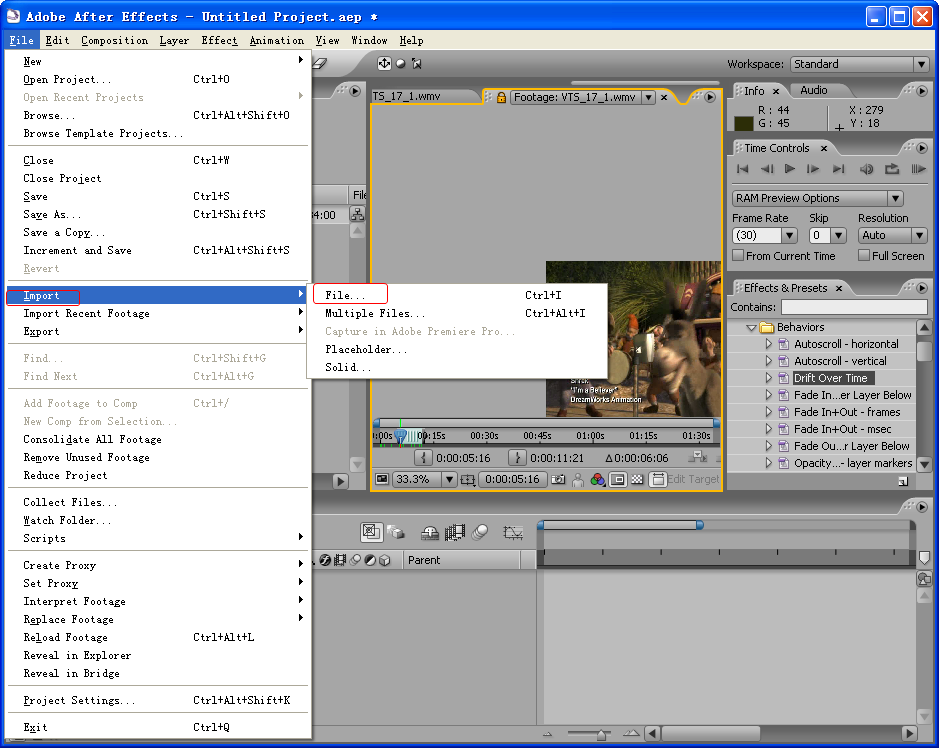Image resolution: width=939 pixels, height=748 pixels.
Task: Open the Time Controls panel menu arrow
Action: point(922,148)
